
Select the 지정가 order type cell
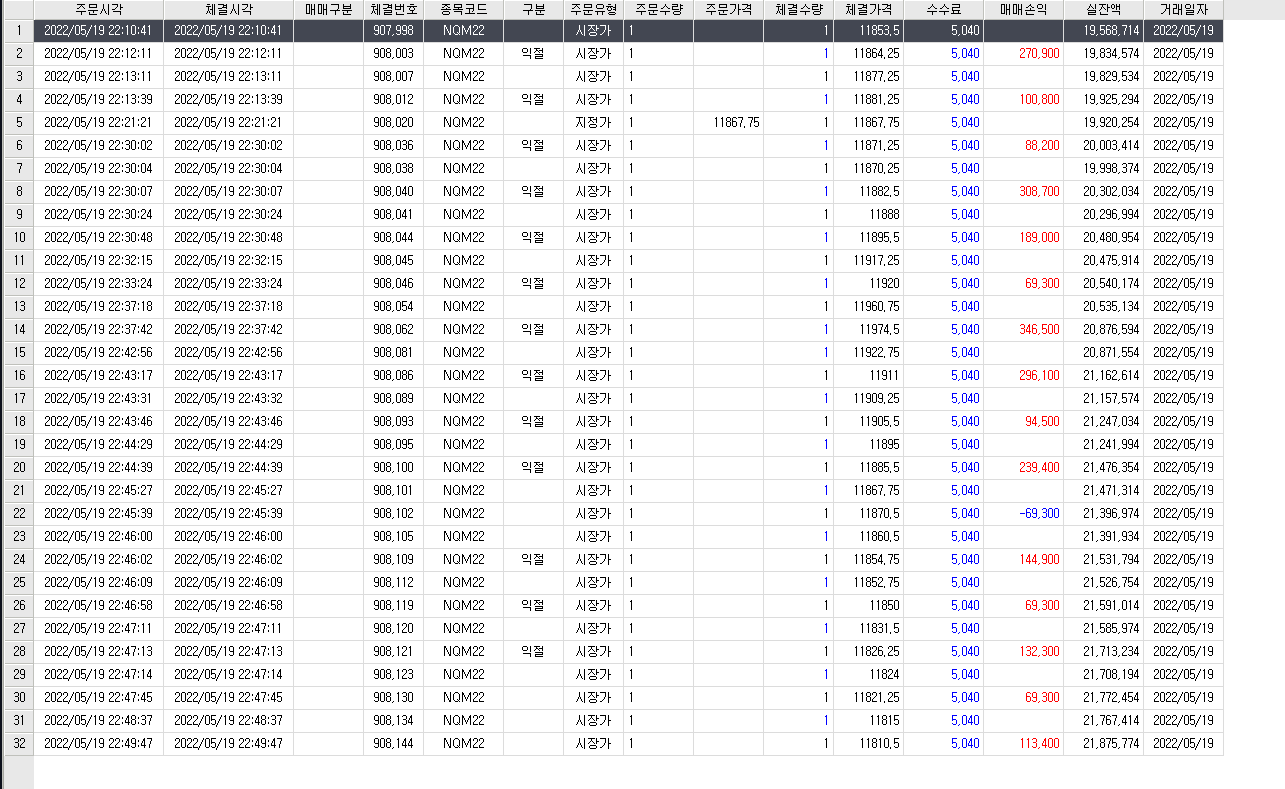click(593, 122)
